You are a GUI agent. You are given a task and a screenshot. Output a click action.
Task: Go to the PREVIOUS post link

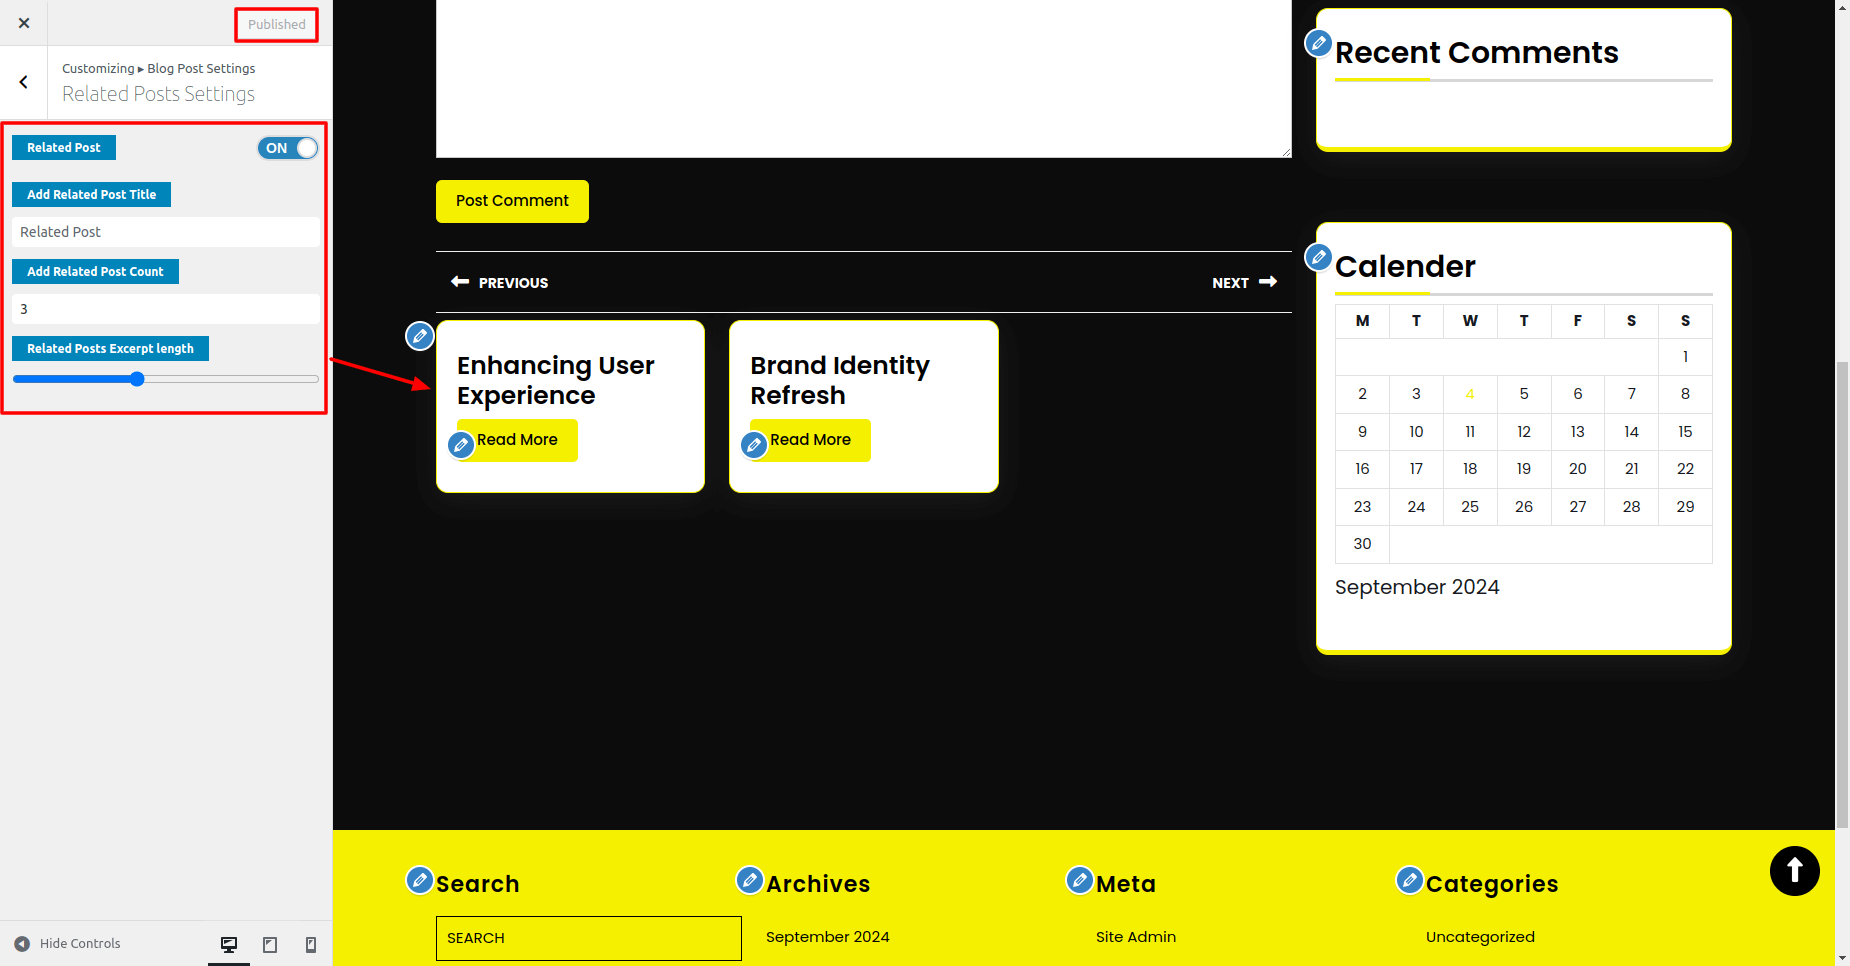click(500, 283)
